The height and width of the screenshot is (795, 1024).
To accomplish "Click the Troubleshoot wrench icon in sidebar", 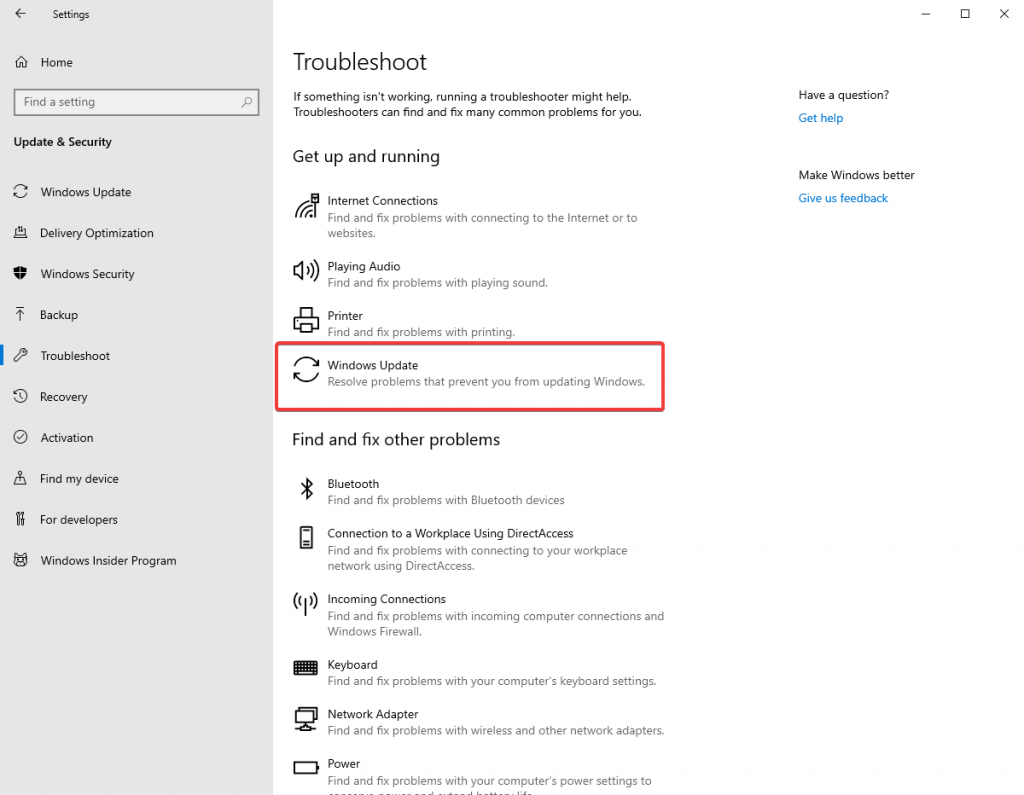I will [x=21, y=355].
